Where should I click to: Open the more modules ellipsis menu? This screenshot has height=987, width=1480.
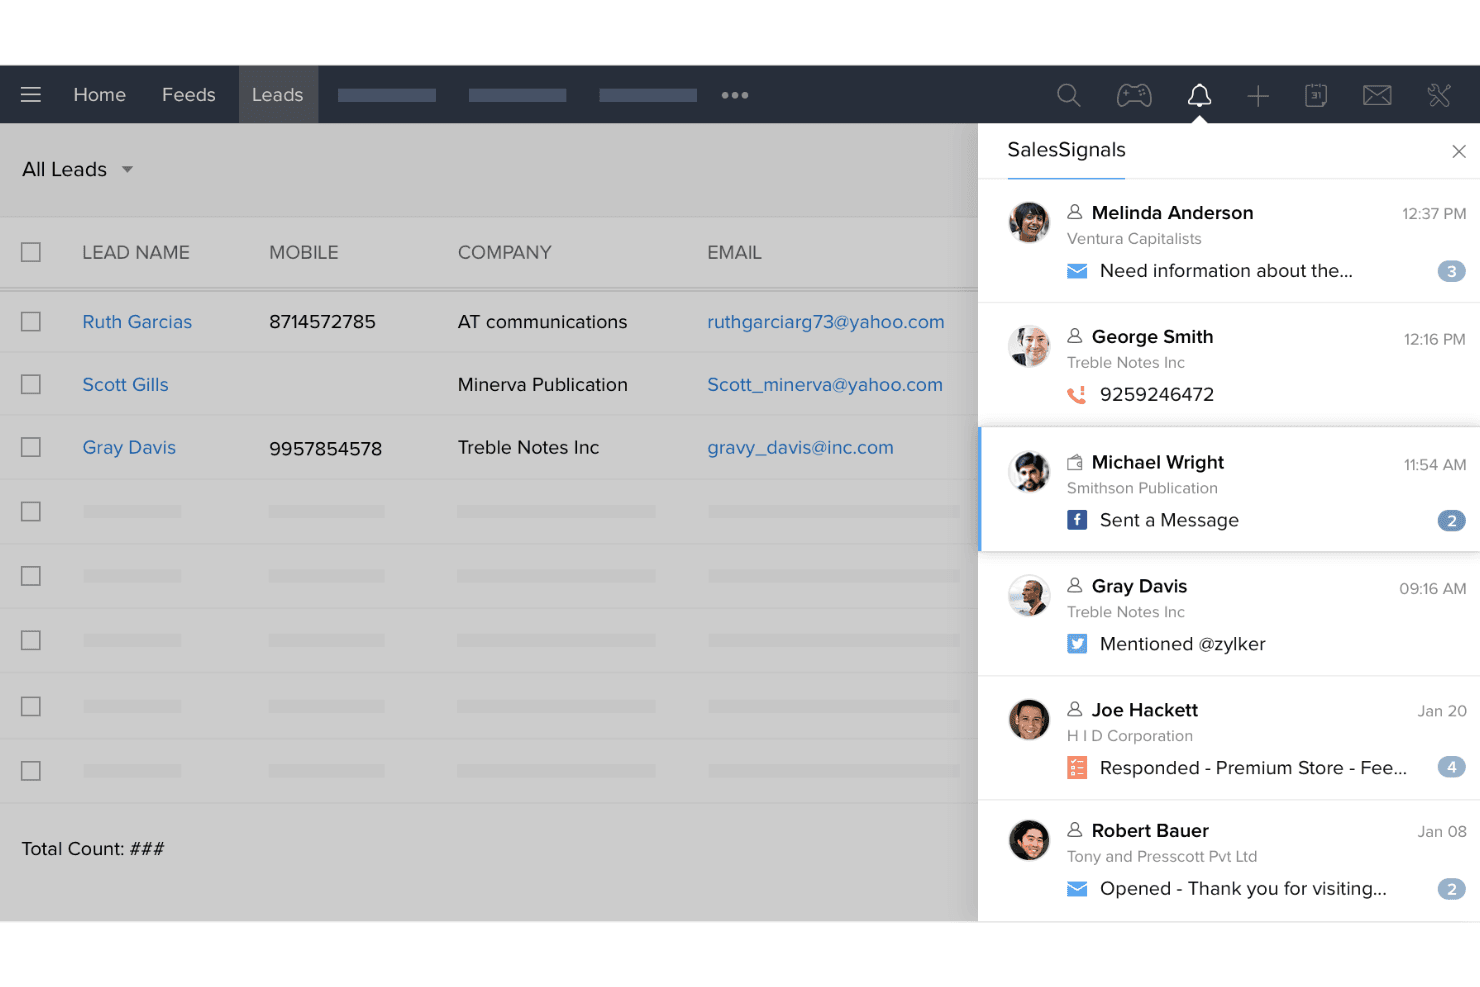pos(735,95)
